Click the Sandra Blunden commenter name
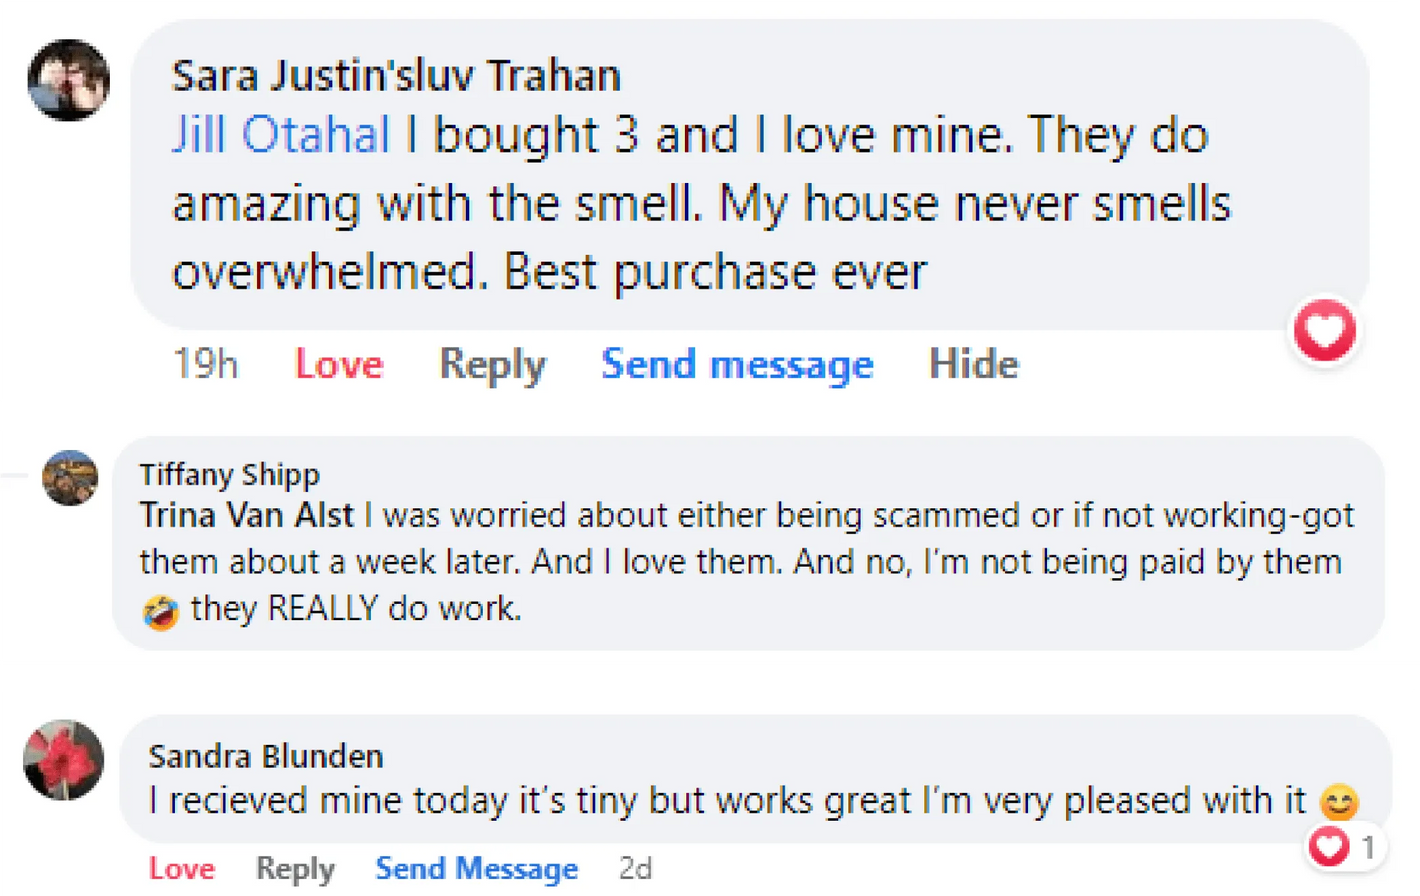Image resolution: width=1420 pixels, height=896 pixels. (x=266, y=756)
